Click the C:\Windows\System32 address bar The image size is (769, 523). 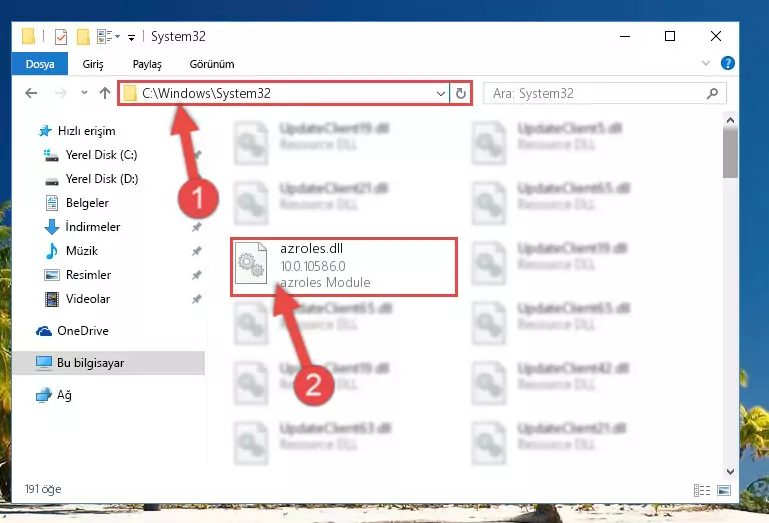[283, 93]
